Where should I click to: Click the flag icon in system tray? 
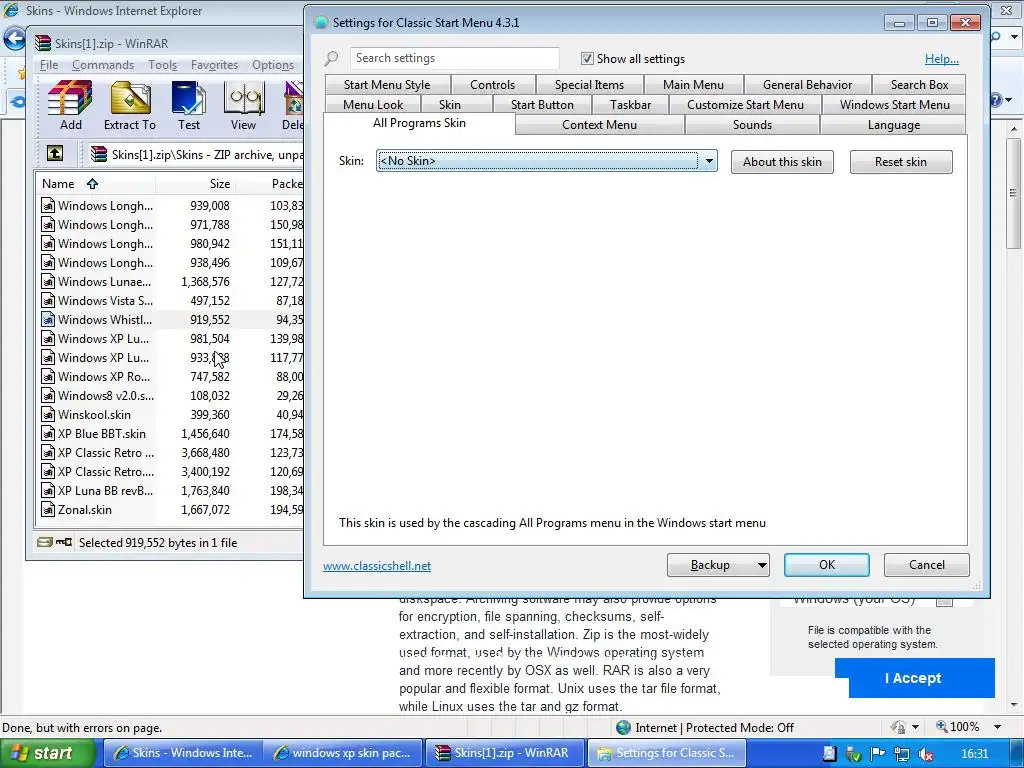tap(877, 754)
